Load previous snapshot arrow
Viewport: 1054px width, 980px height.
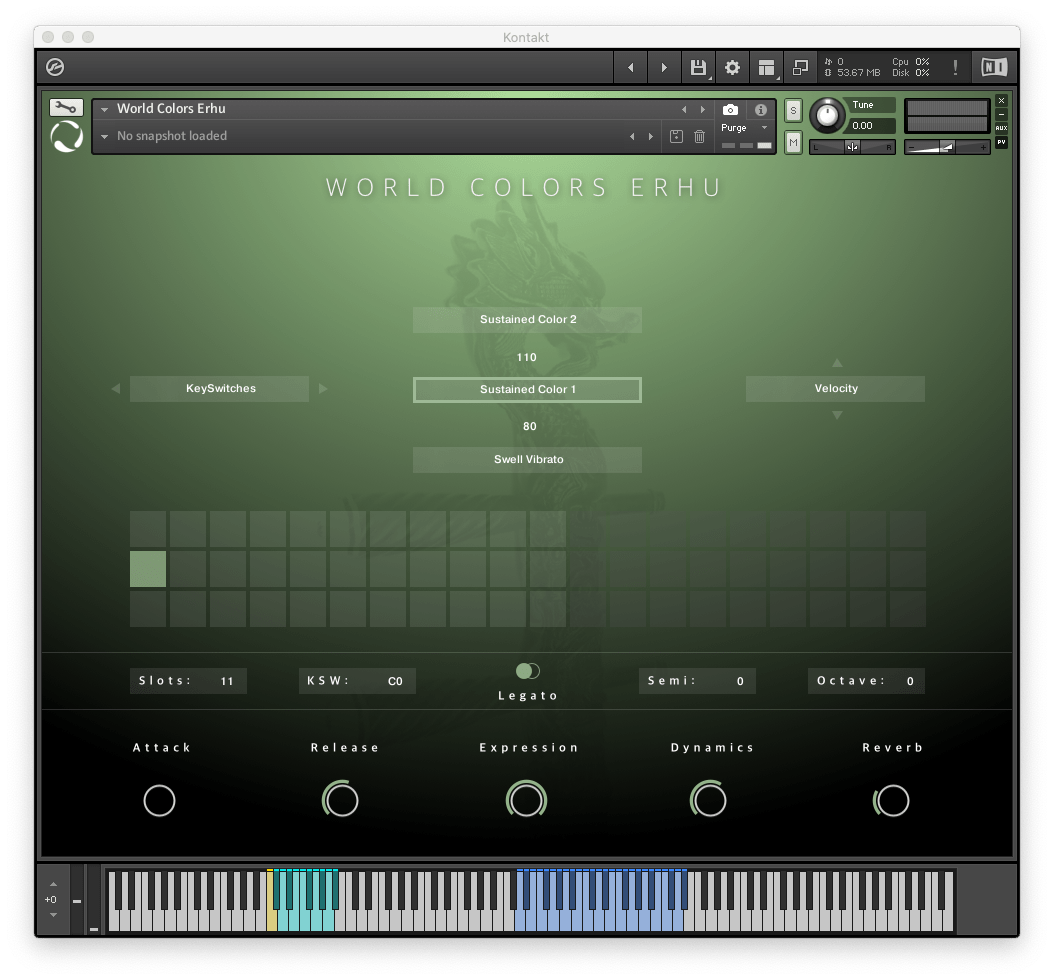tap(632, 136)
